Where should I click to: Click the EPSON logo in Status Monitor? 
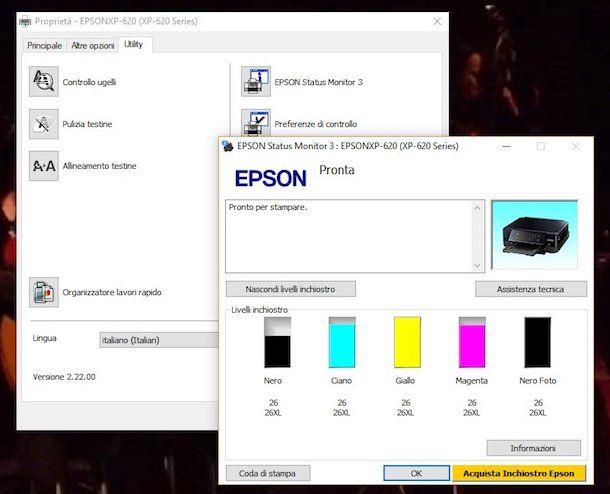click(271, 179)
